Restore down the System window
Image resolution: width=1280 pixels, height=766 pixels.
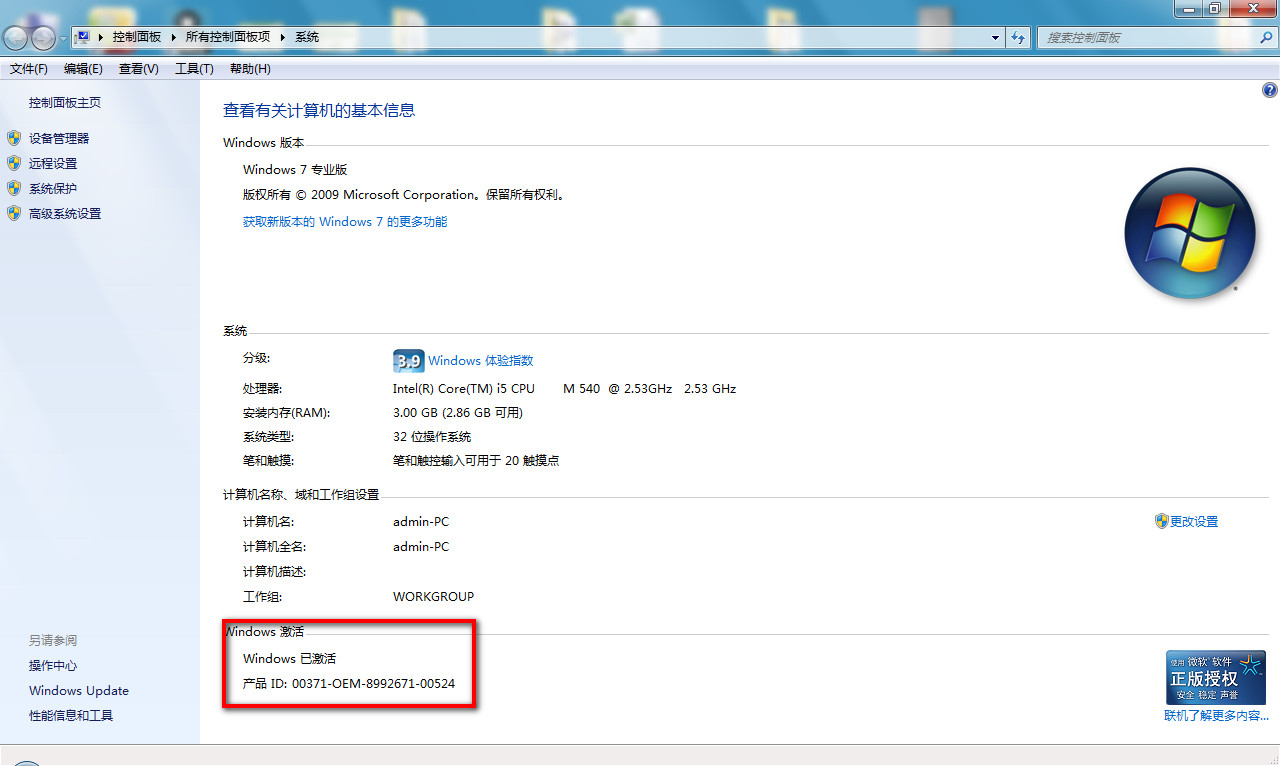click(x=1215, y=8)
